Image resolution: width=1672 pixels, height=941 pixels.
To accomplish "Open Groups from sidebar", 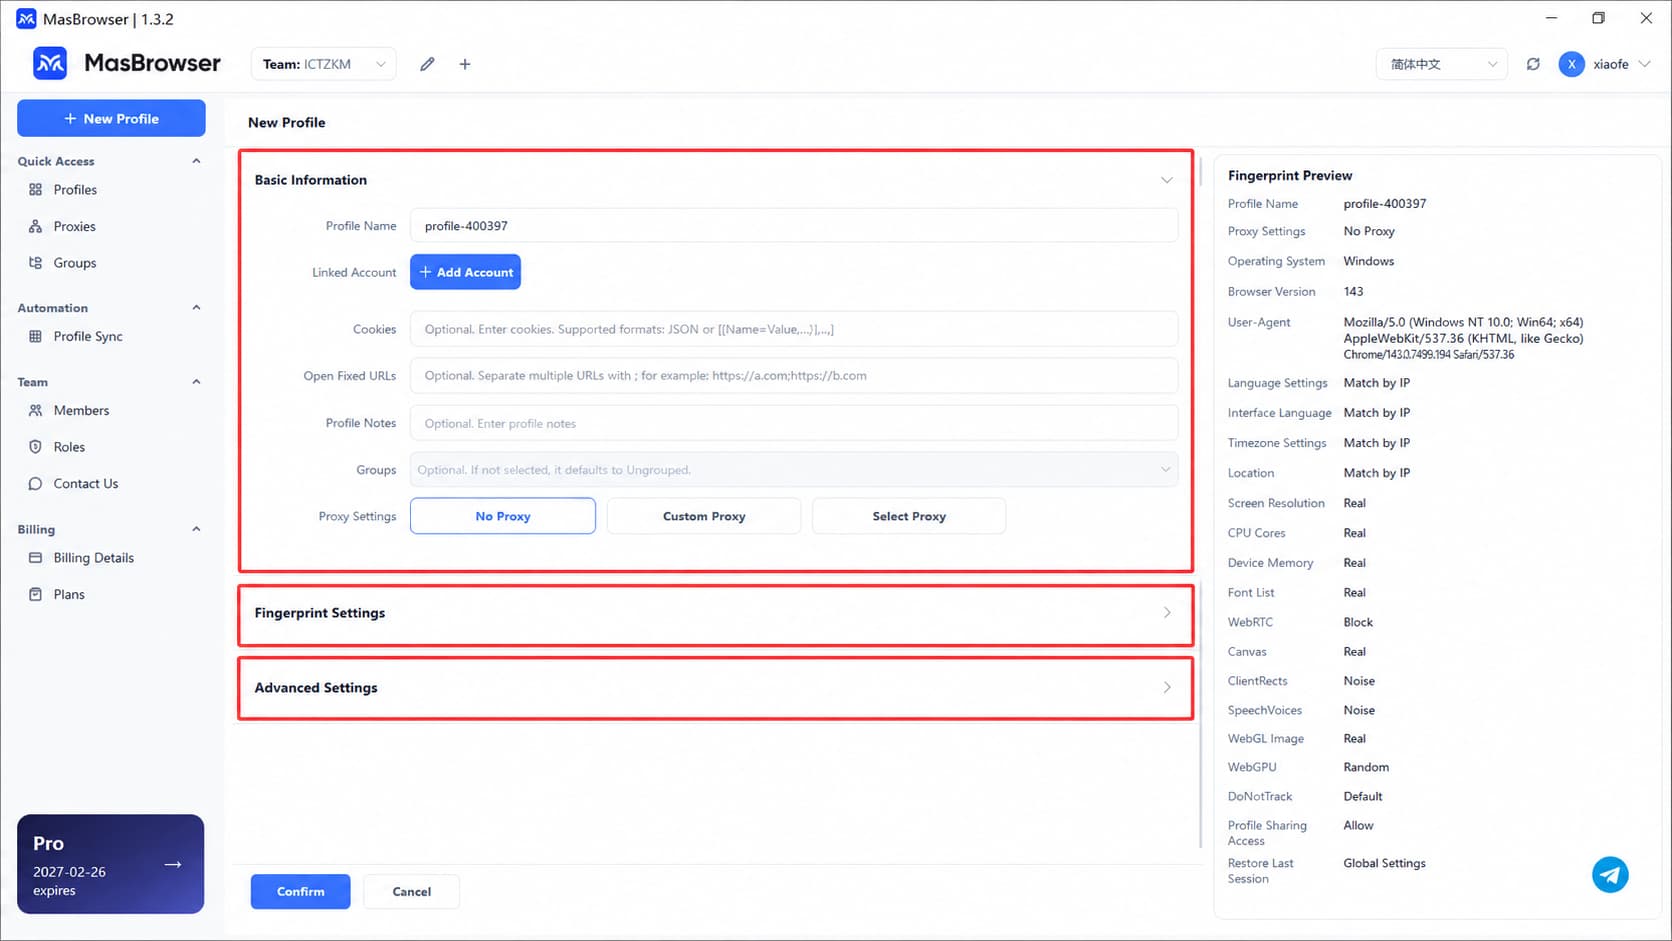I will point(75,263).
